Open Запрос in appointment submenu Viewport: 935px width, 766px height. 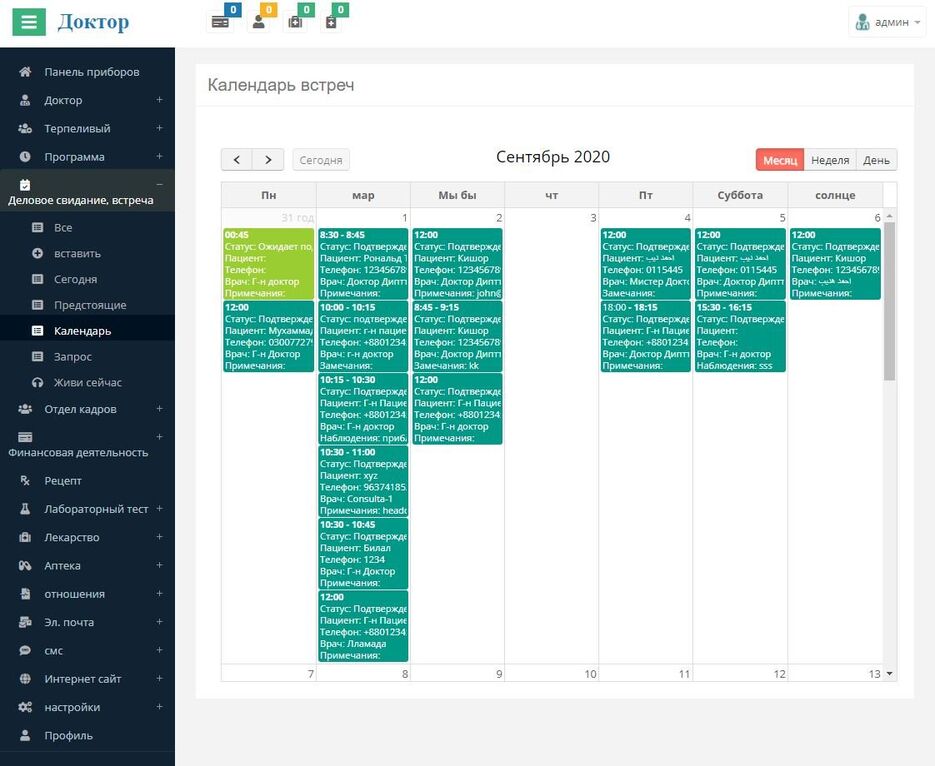click(72, 356)
